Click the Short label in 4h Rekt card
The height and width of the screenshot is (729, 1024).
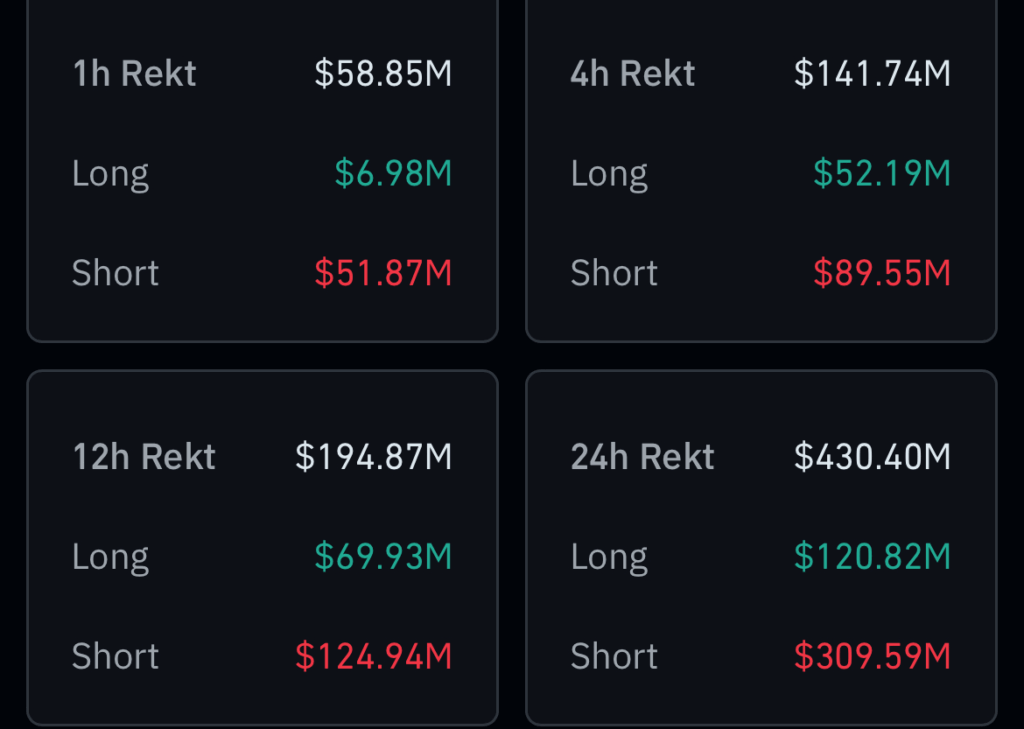click(614, 273)
